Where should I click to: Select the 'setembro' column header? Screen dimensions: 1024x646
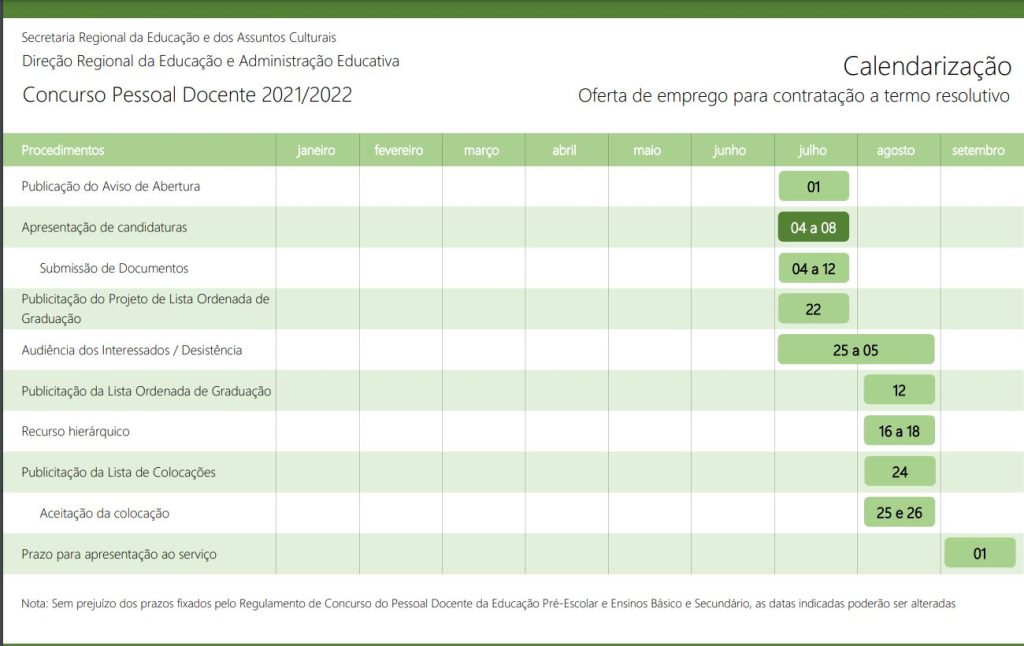click(978, 150)
